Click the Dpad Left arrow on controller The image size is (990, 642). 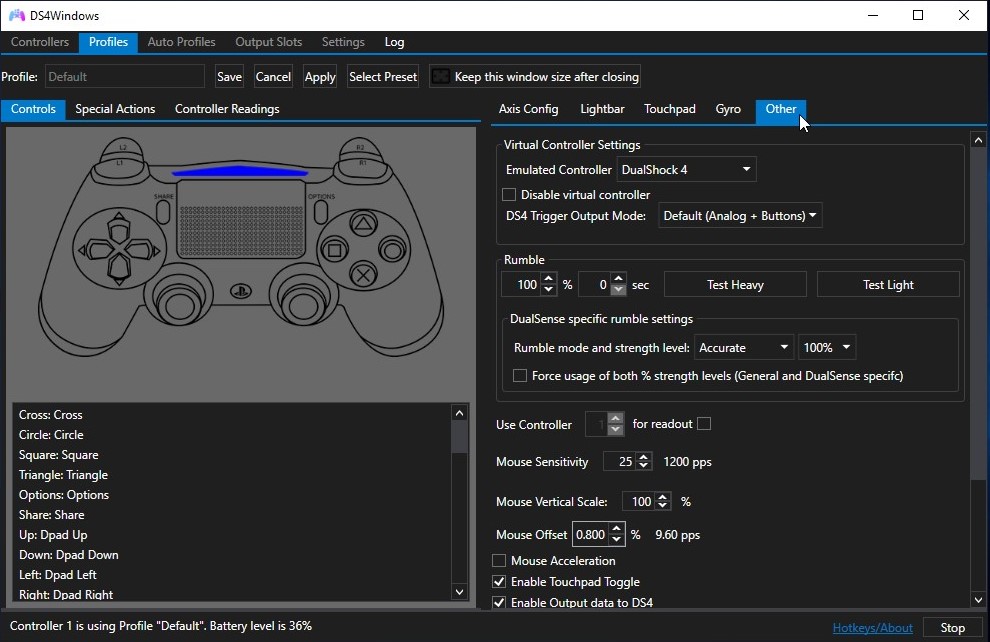coord(95,250)
